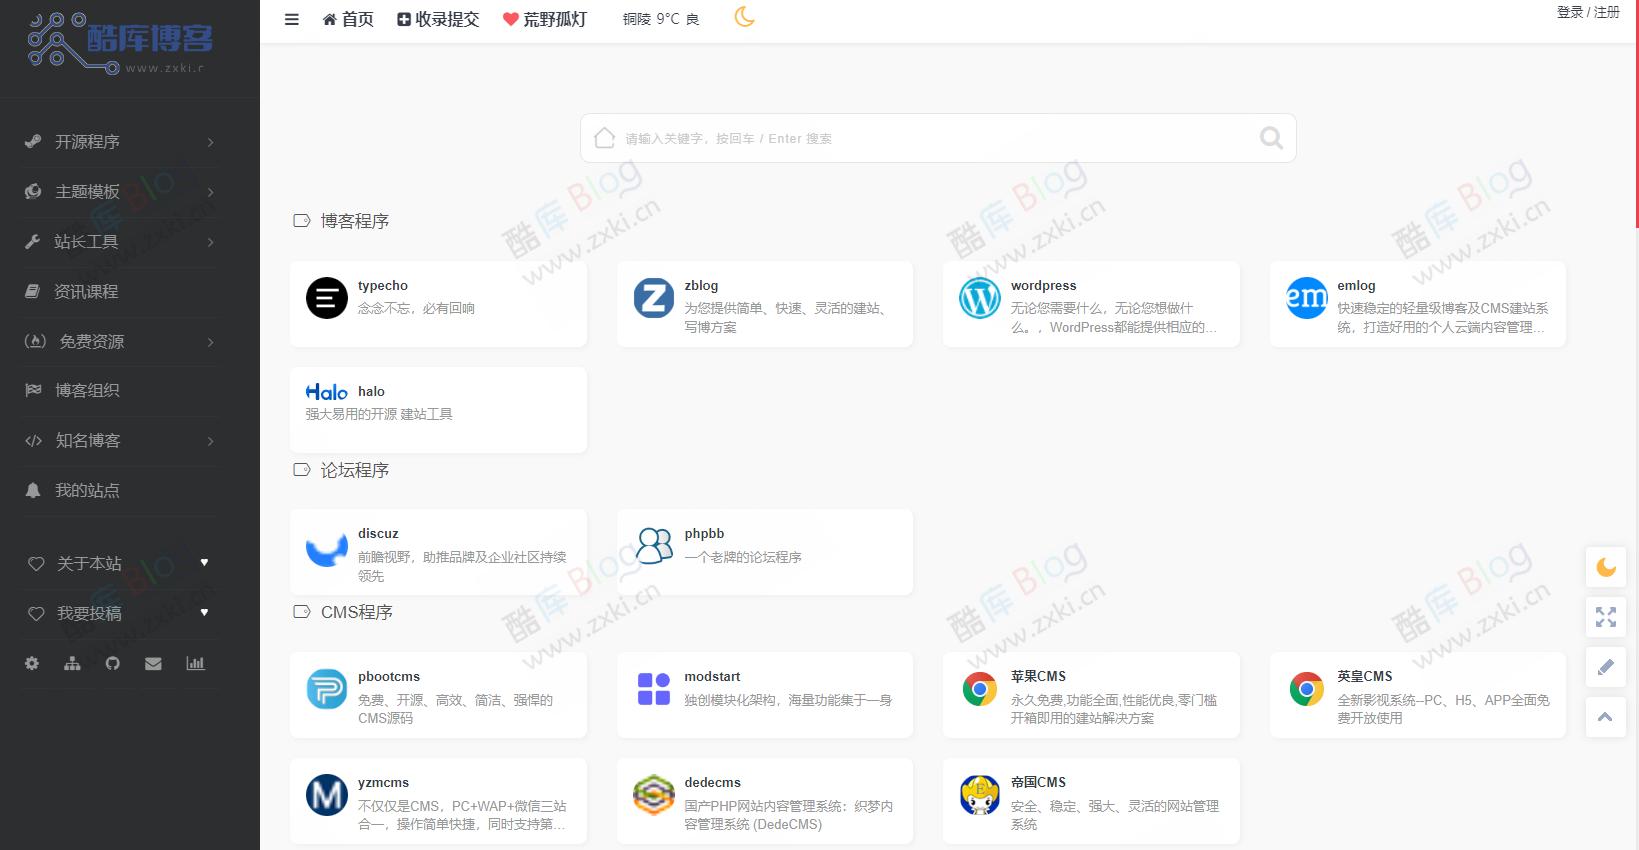Click the back-to-top arrow button
1639x850 pixels.
1605,717
